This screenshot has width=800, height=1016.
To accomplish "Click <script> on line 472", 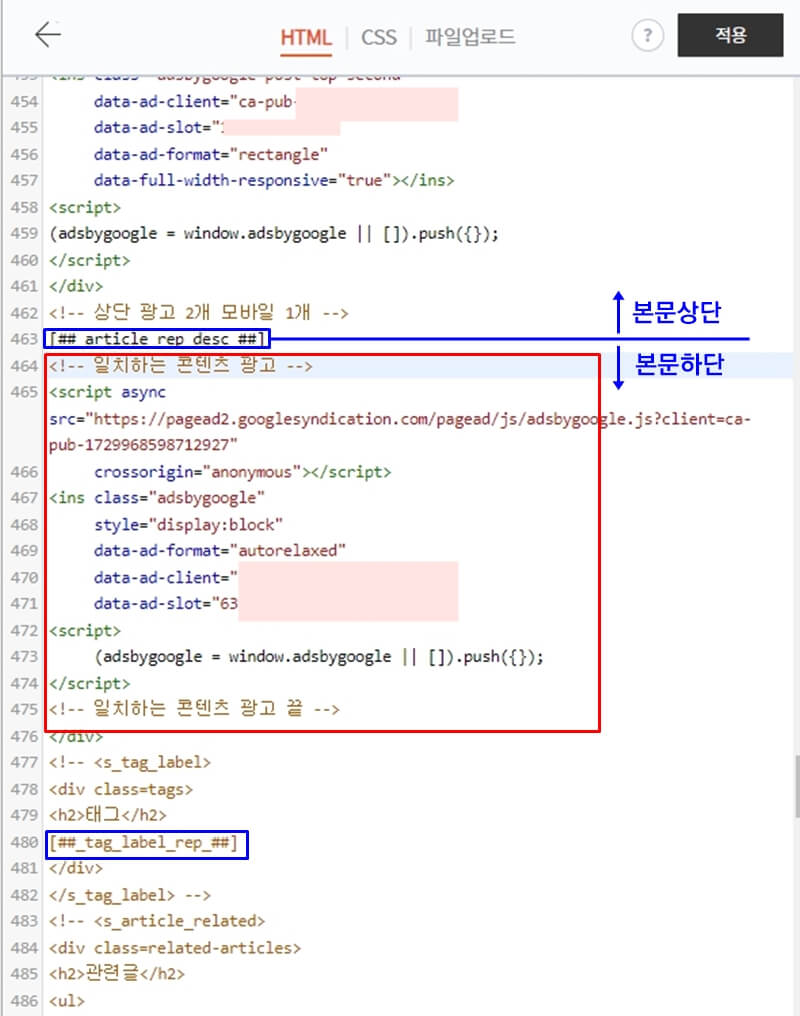I will tap(85, 631).
